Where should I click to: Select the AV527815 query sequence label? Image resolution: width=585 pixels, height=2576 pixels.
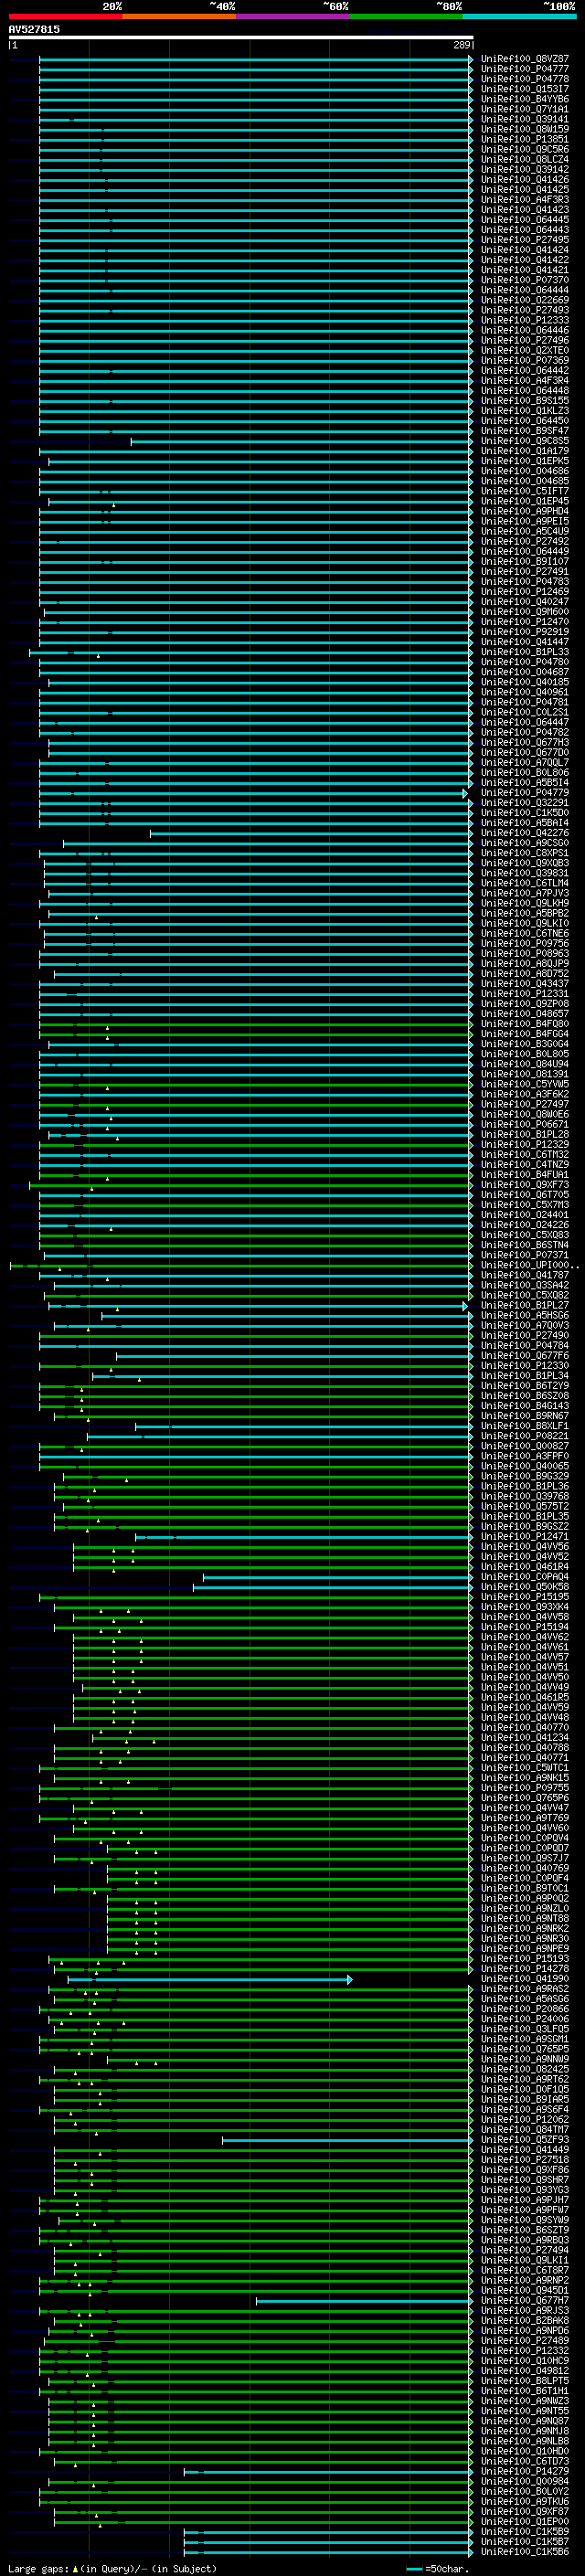pyautogui.click(x=34, y=29)
